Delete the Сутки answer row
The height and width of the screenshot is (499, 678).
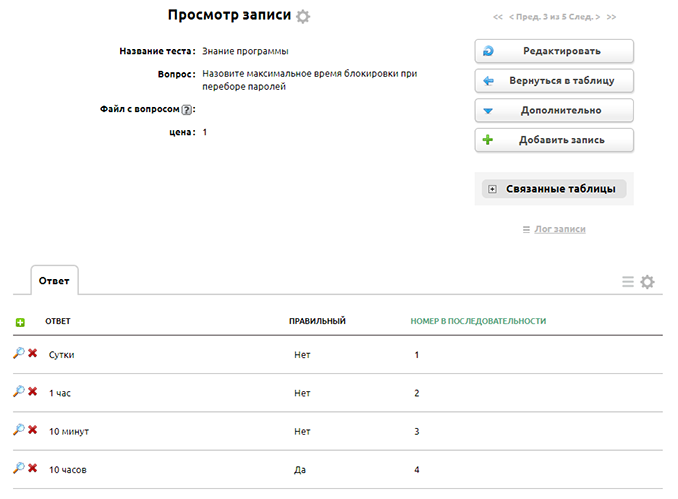tap(32, 354)
